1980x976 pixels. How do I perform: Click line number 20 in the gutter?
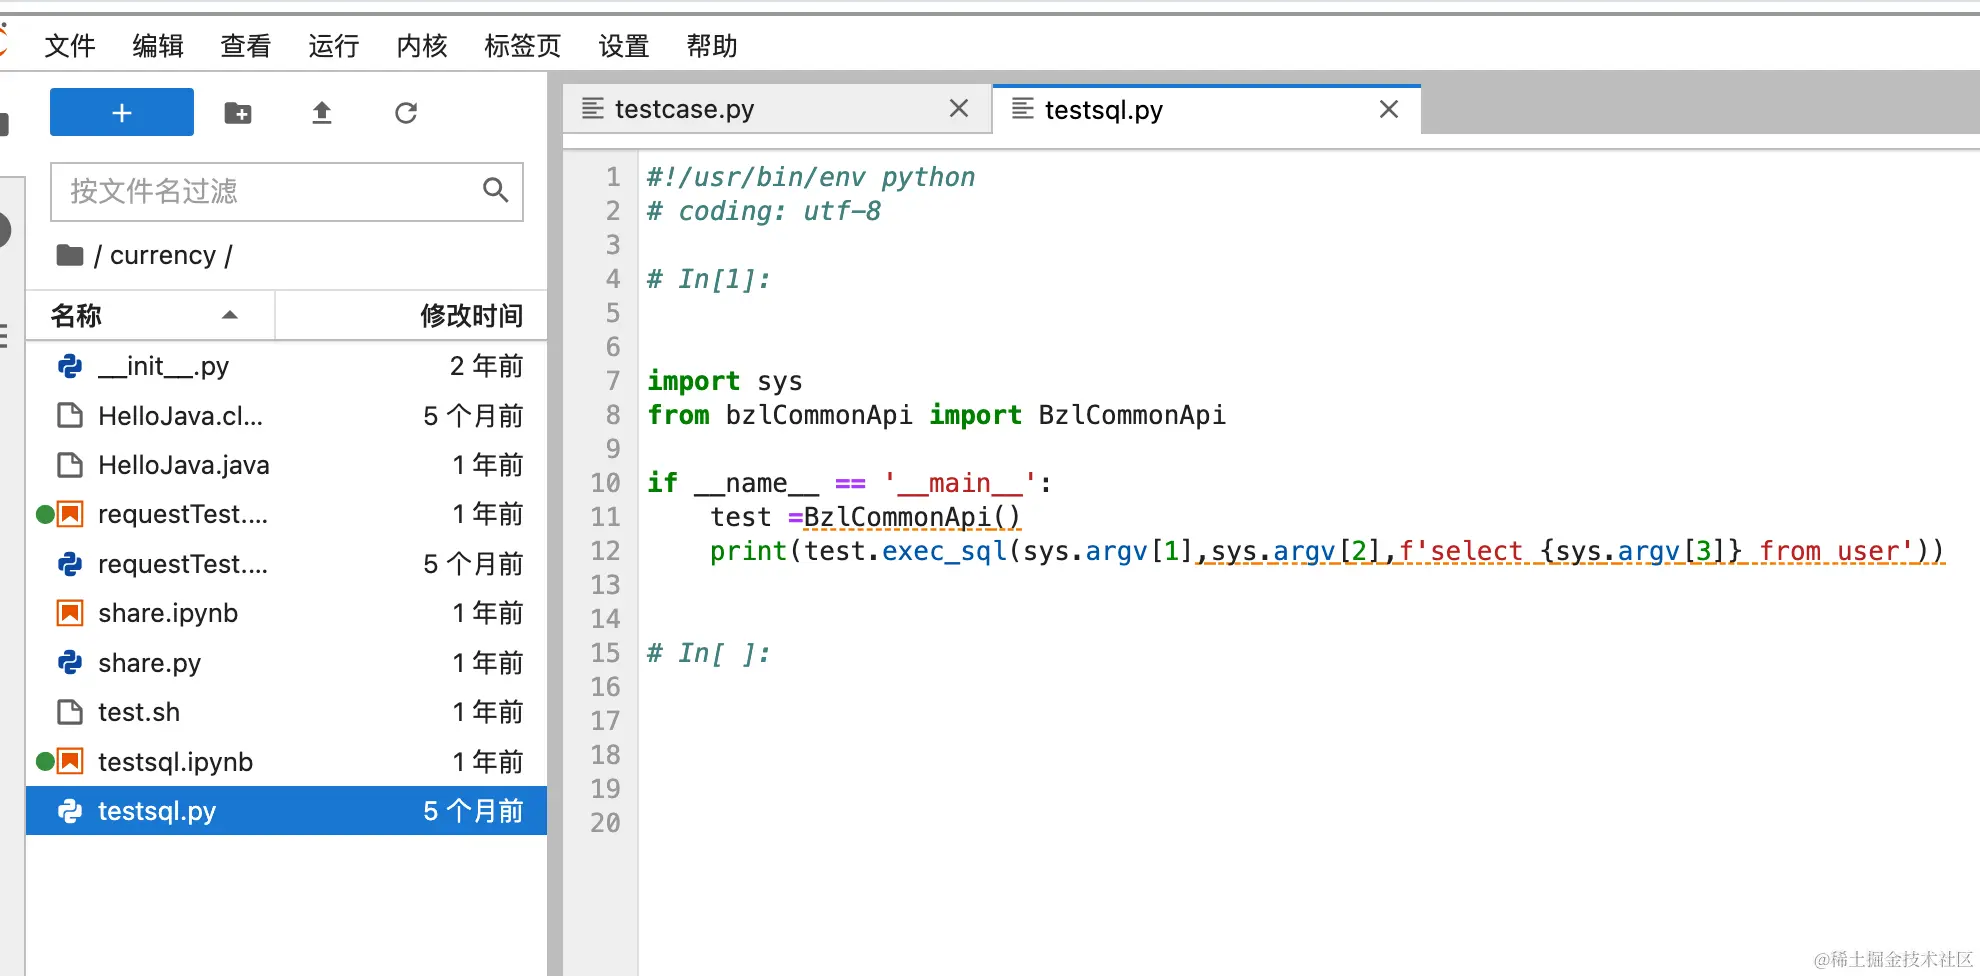606,823
